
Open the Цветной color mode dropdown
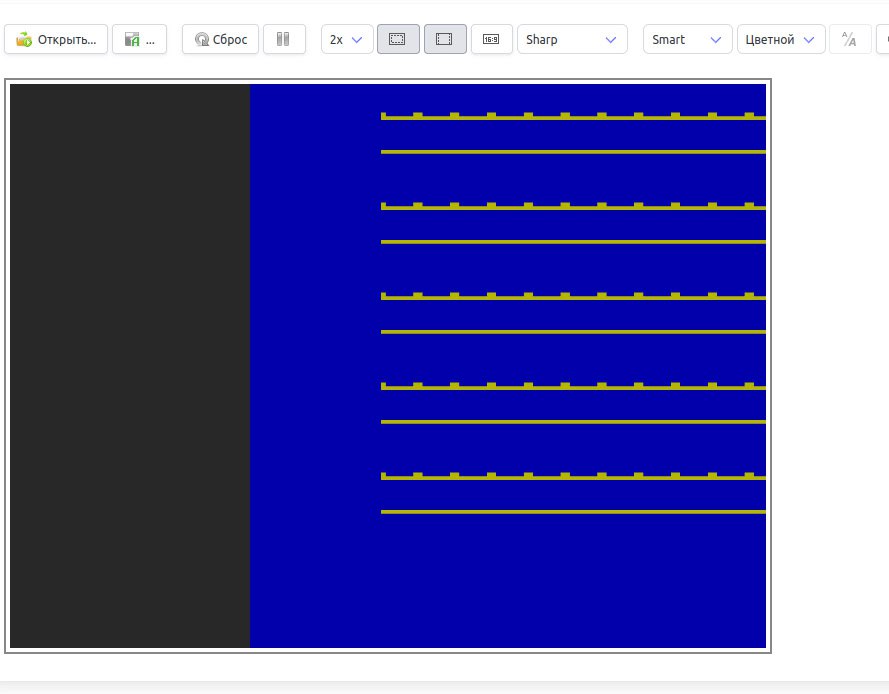(x=780, y=40)
